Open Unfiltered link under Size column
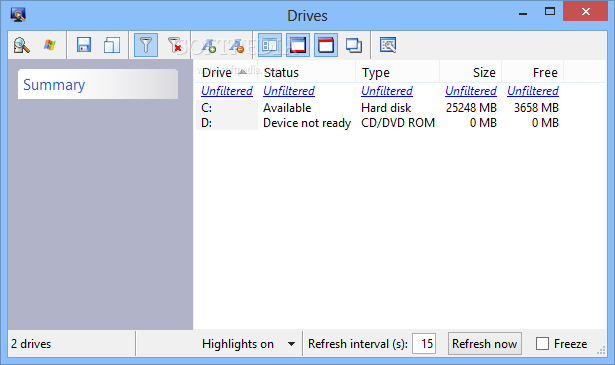Image resolution: width=615 pixels, height=365 pixels. click(x=471, y=91)
